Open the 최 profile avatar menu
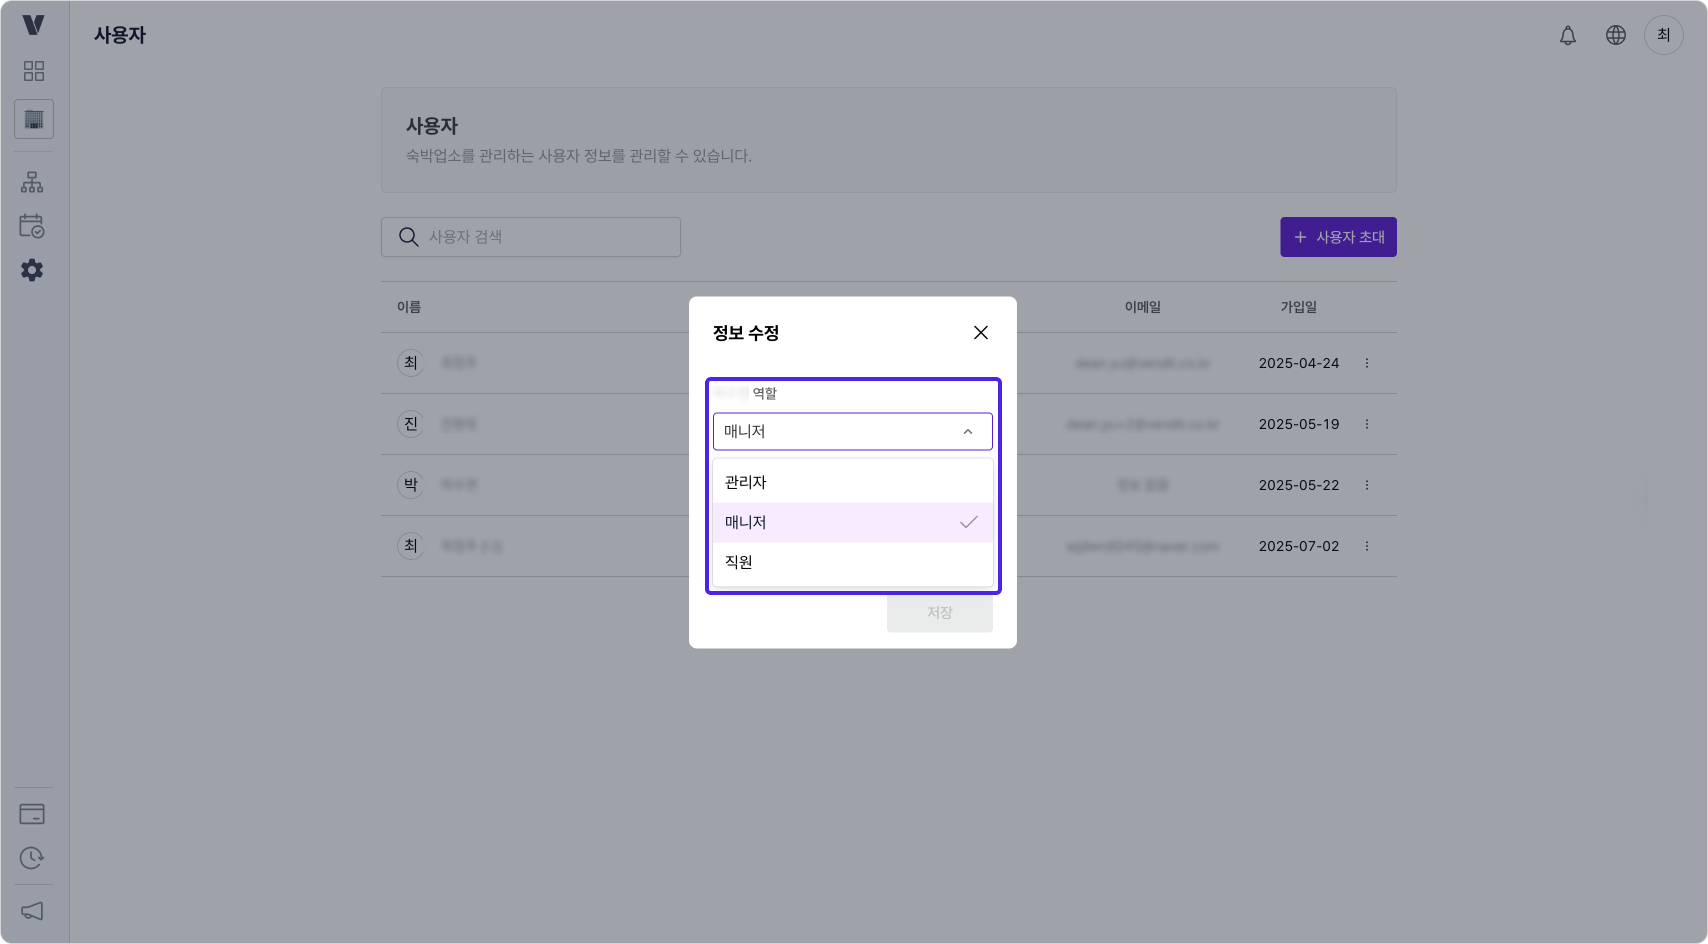Screen dimensions: 1708x944 1663,35
